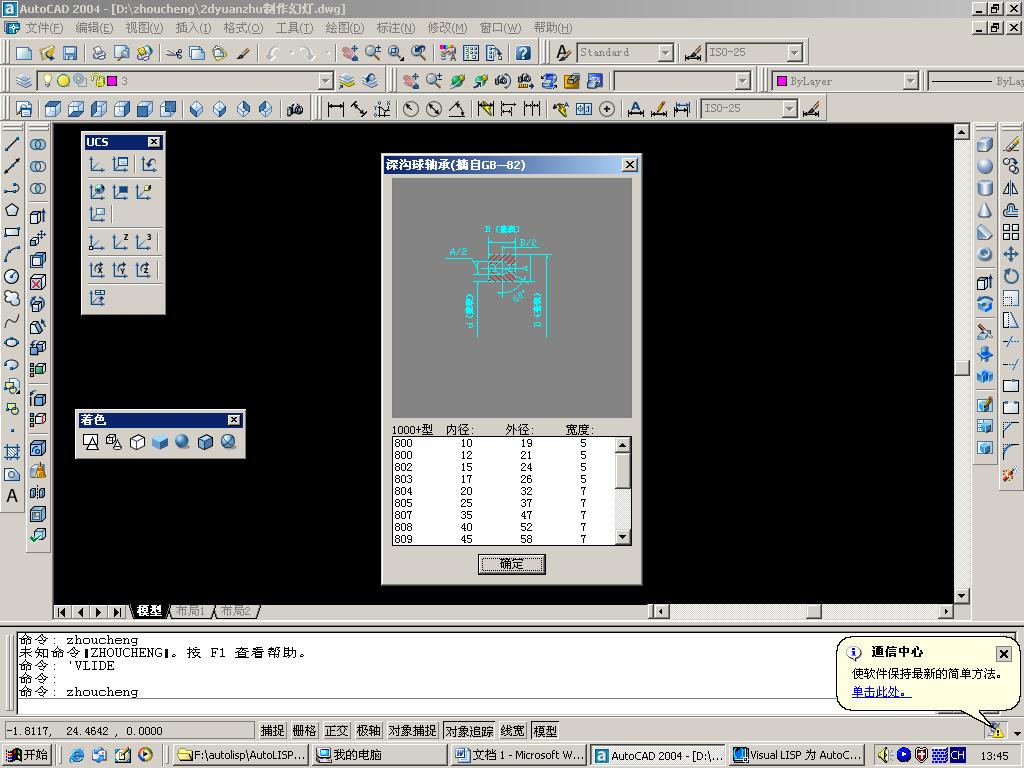
Task: Open the 绘图(D) menu
Action: [x=344, y=28]
